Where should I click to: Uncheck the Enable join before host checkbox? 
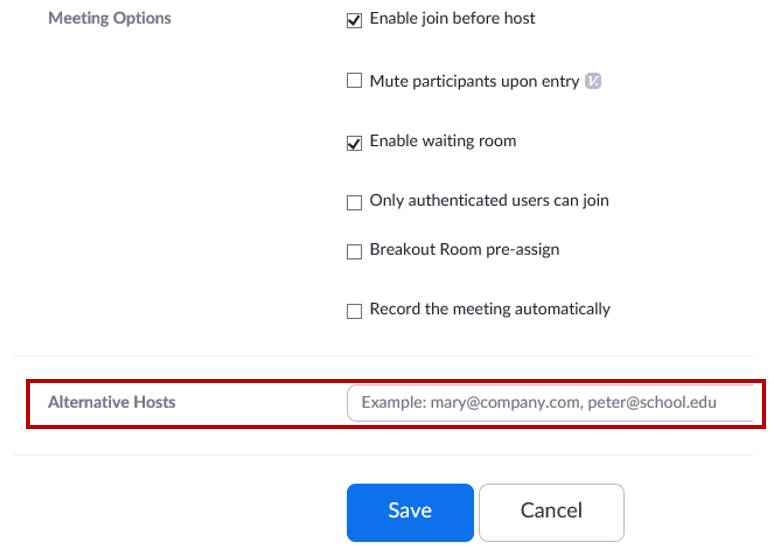click(x=354, y=21)
